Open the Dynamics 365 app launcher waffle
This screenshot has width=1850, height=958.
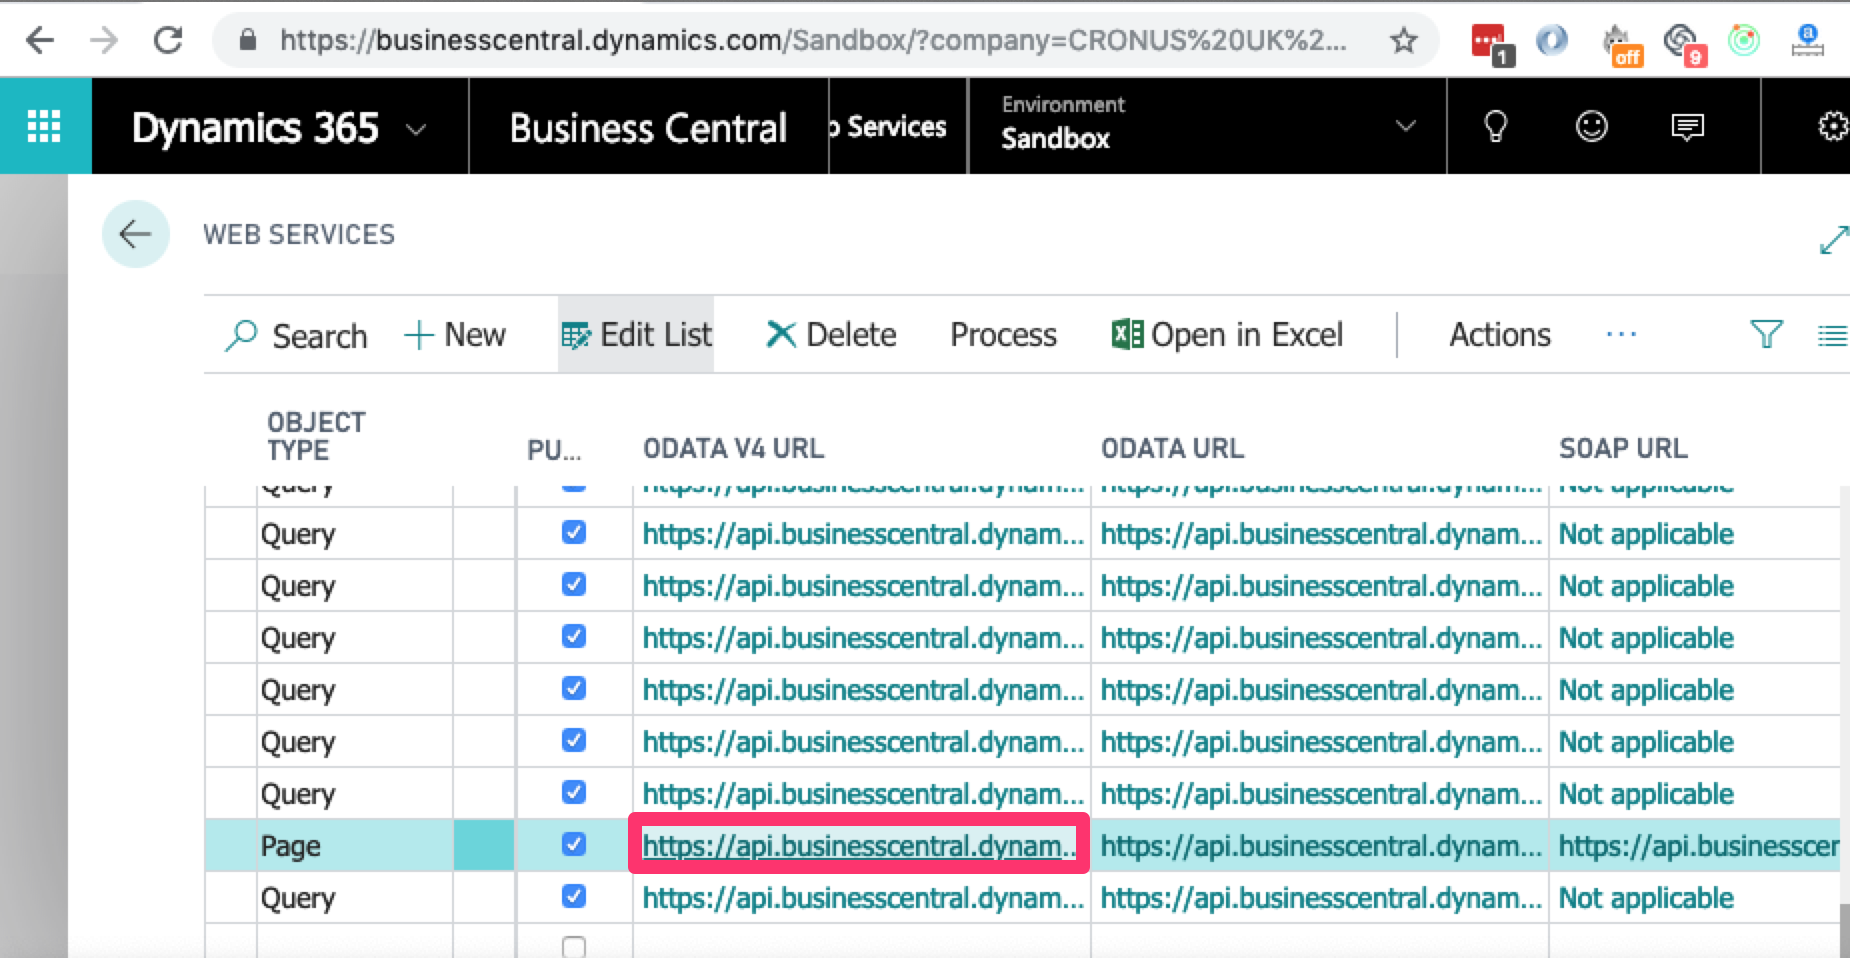pyautogui.click(x=44, y=127)
